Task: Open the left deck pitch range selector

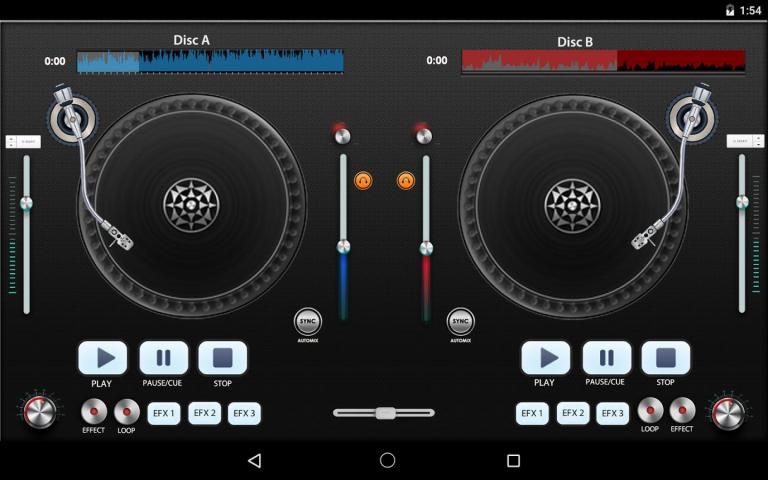Action: [x=24, y=141]
